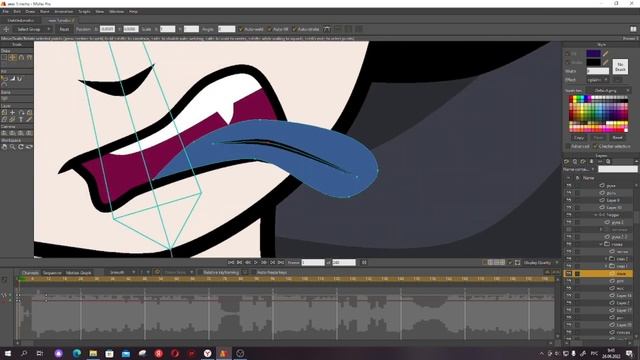Select the Roll Camera tool
This screenshot has width=640, height=360.
21,133
